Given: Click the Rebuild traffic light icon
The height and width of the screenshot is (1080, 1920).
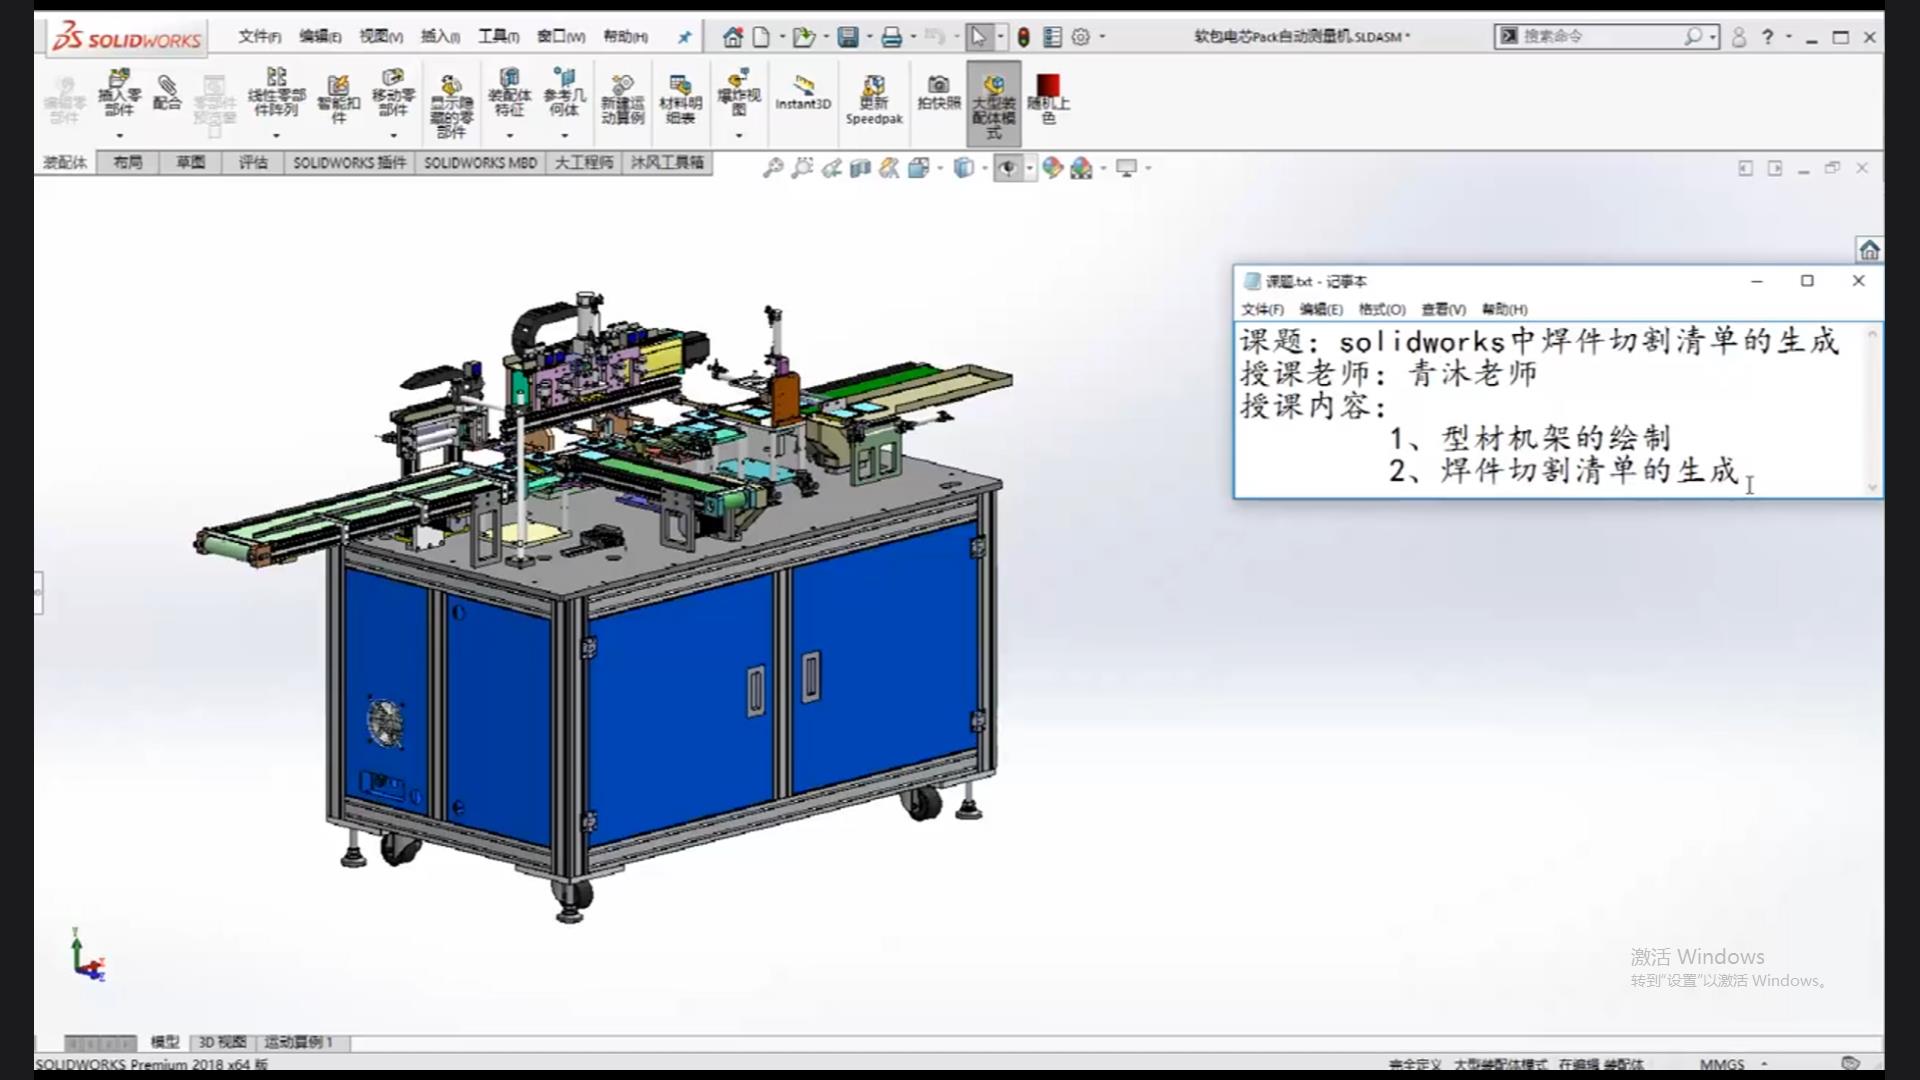Looking at the screenshot, I should click(x=1023, y=37).
